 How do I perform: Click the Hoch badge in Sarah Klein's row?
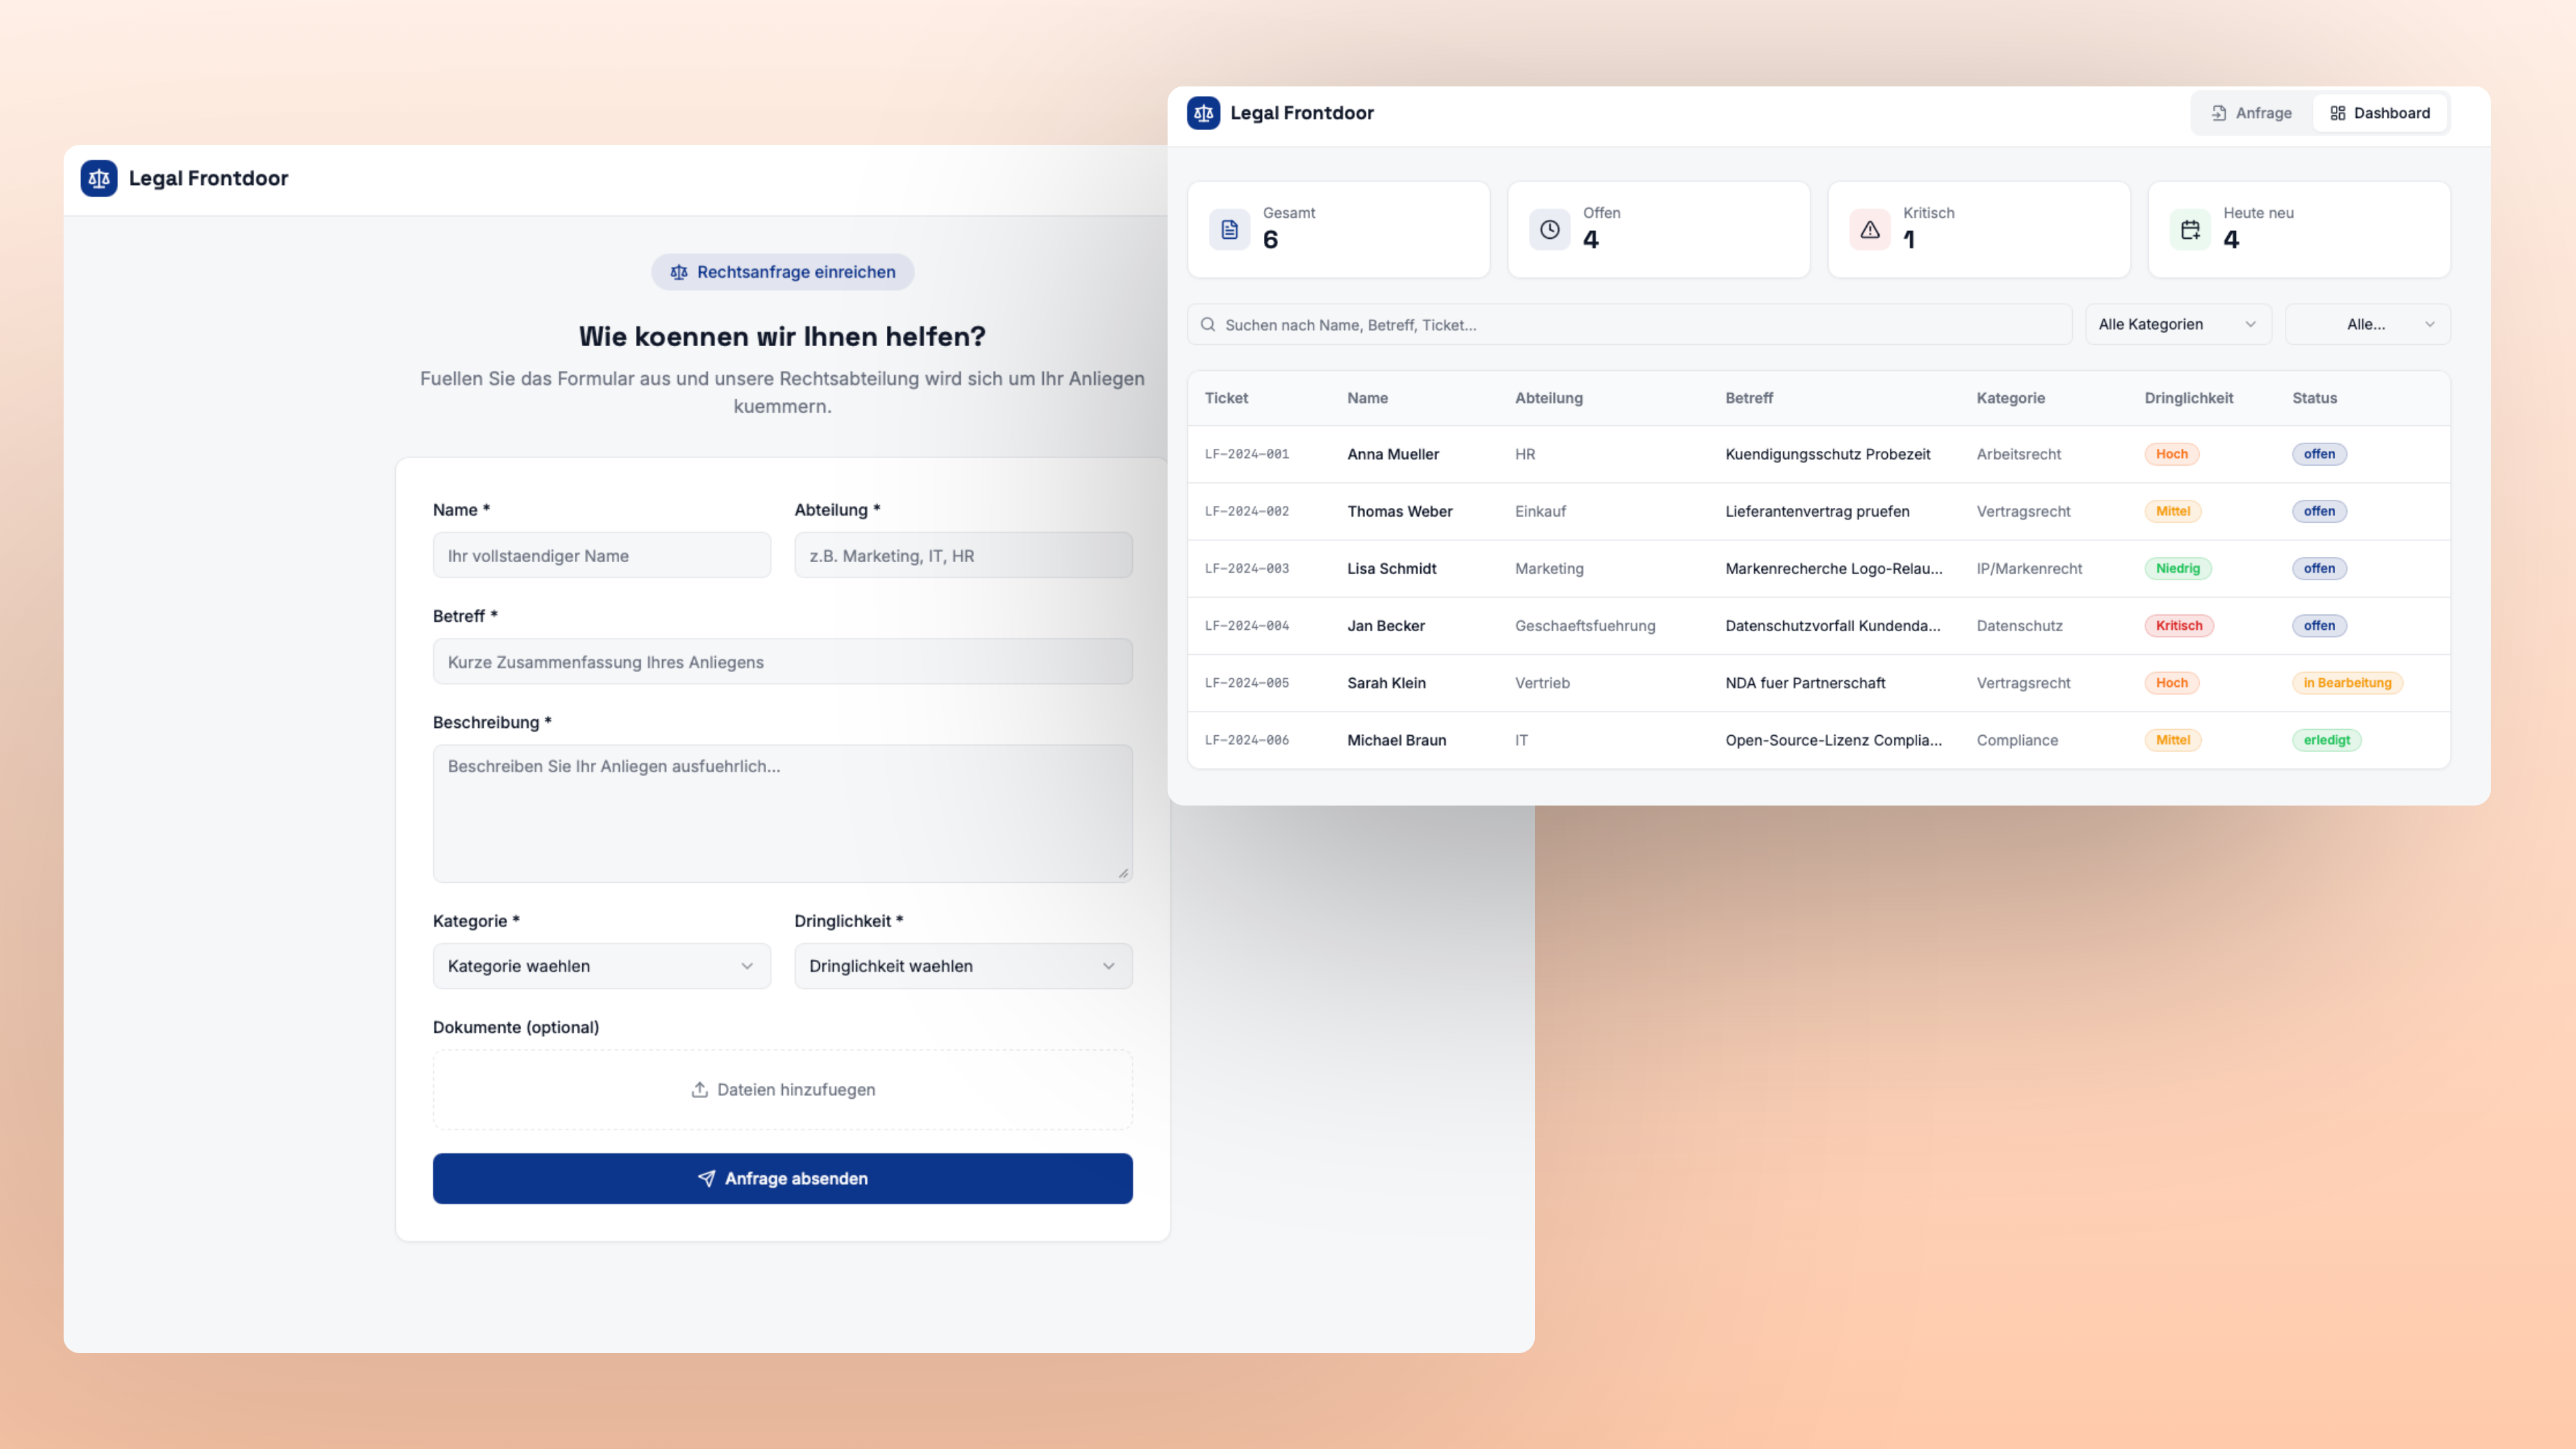pos(2171,683)
